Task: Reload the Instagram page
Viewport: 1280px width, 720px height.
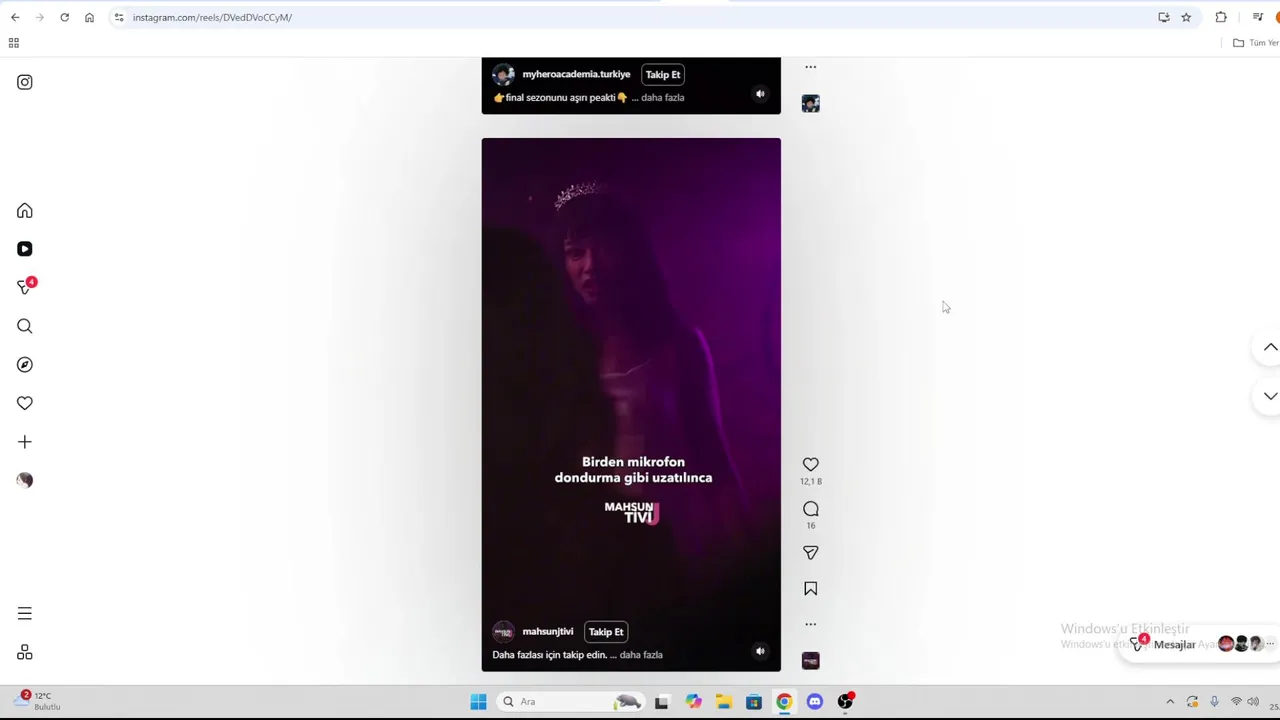Action: tap(64, 17)
